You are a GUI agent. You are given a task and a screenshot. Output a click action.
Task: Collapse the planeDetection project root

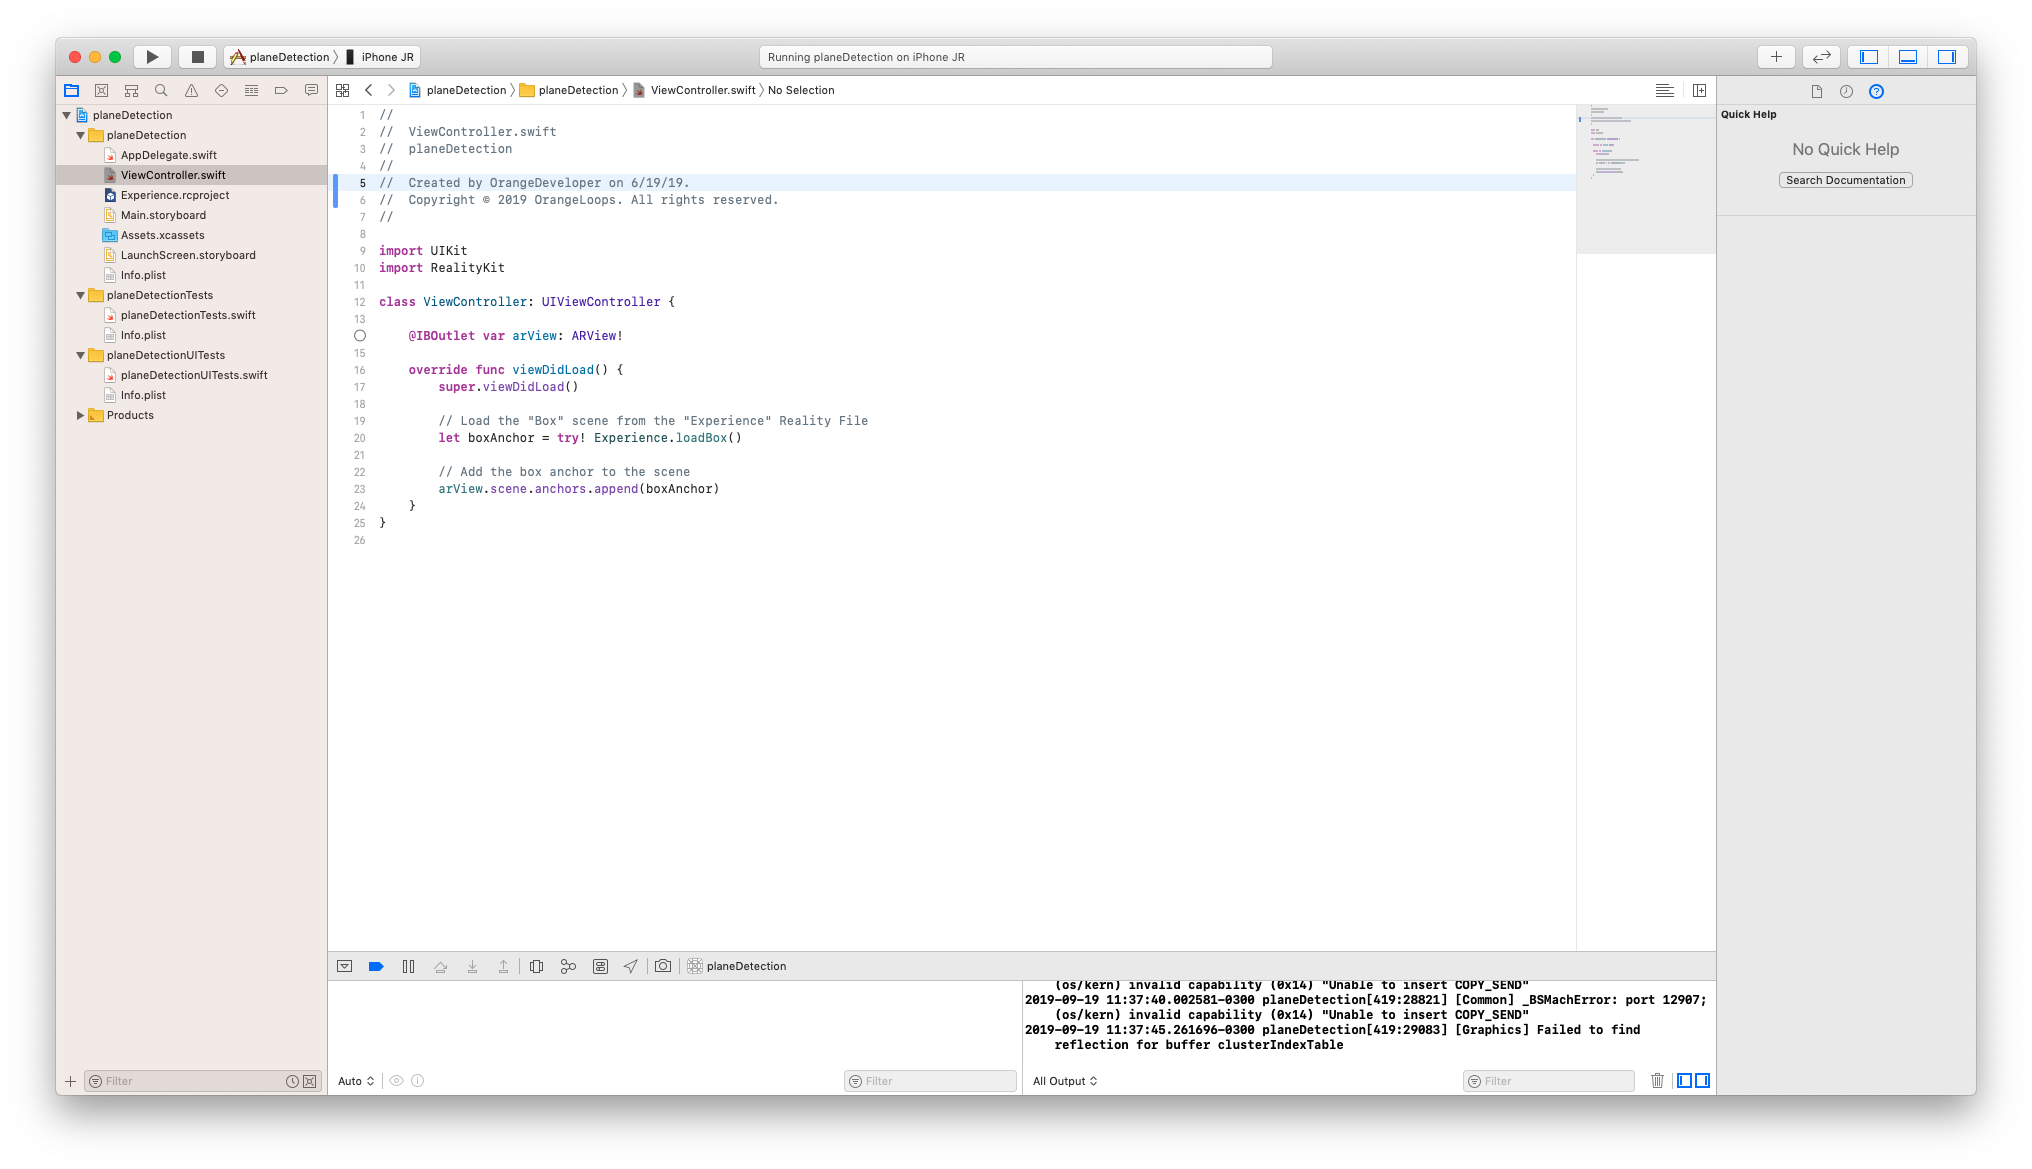67,115
